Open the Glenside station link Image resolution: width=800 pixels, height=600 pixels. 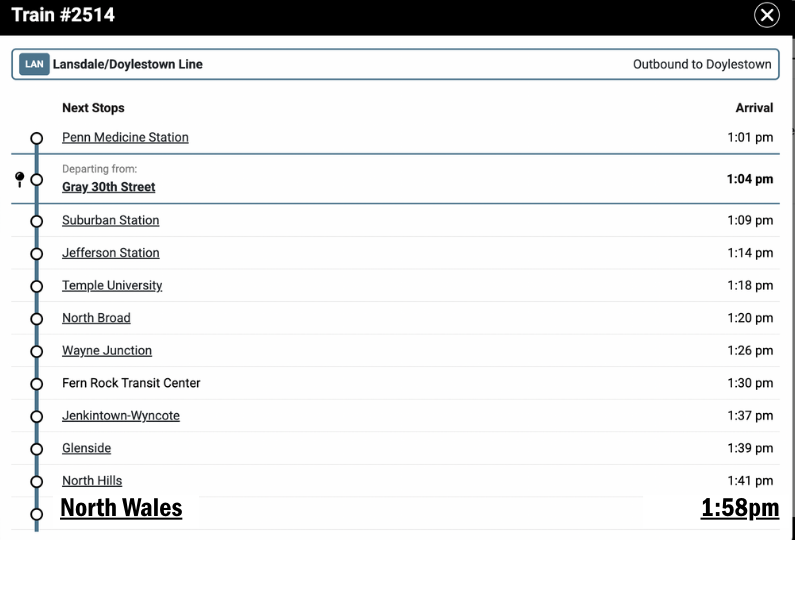pos(86,448)
